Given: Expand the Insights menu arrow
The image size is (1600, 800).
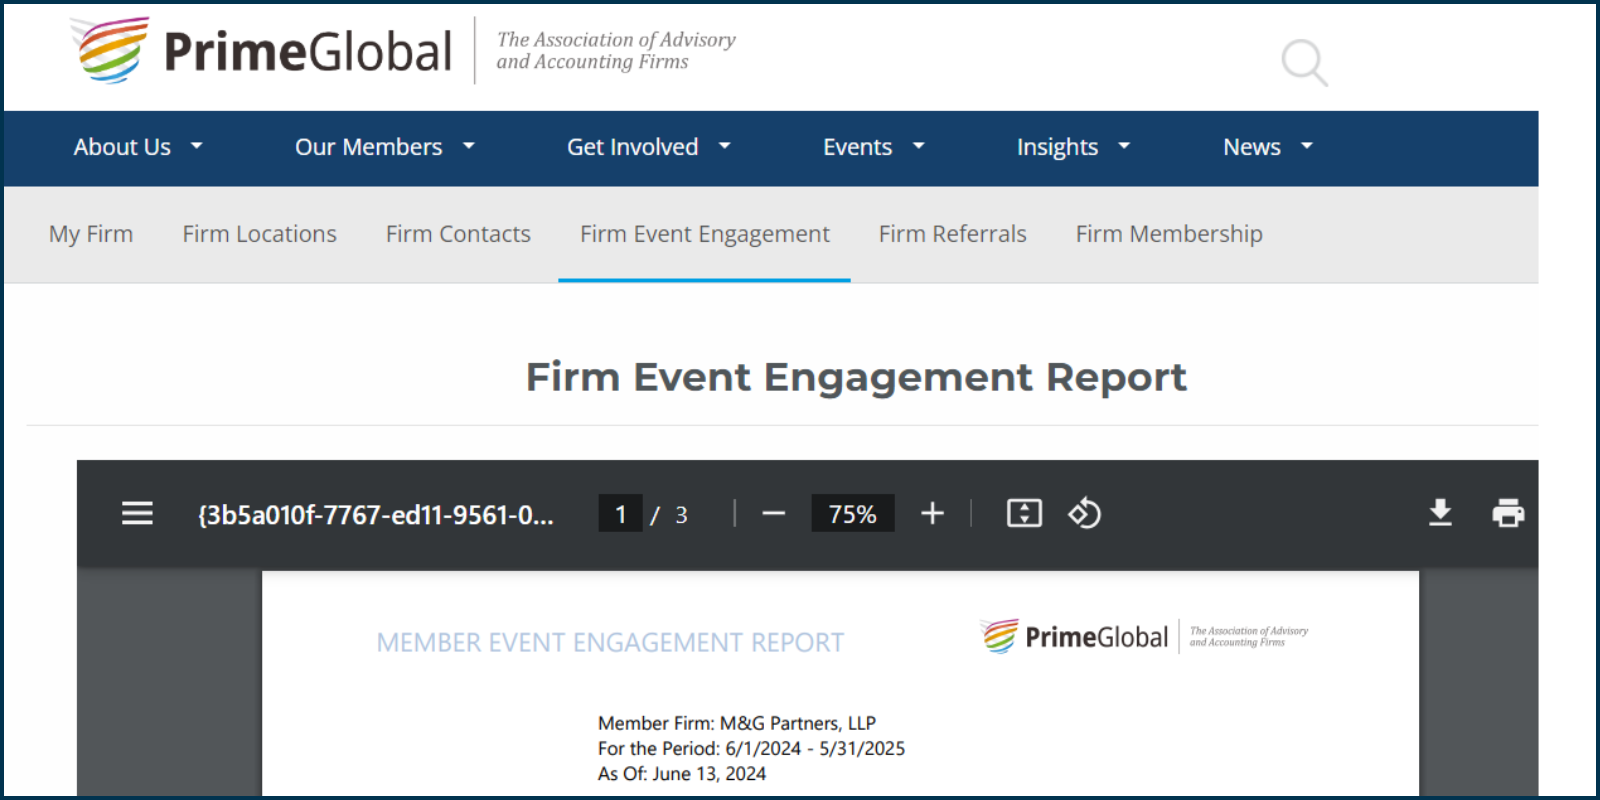Looking at the screenshot, I should (1124, 147).
